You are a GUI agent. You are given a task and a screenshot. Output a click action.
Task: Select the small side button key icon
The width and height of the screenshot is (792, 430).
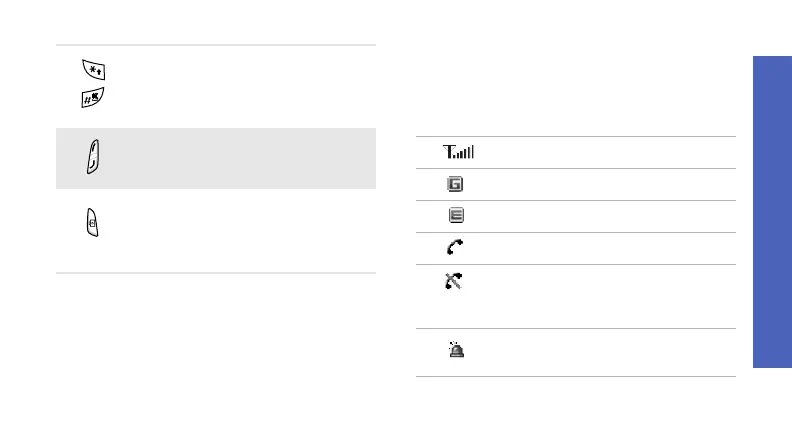point(92,224)
